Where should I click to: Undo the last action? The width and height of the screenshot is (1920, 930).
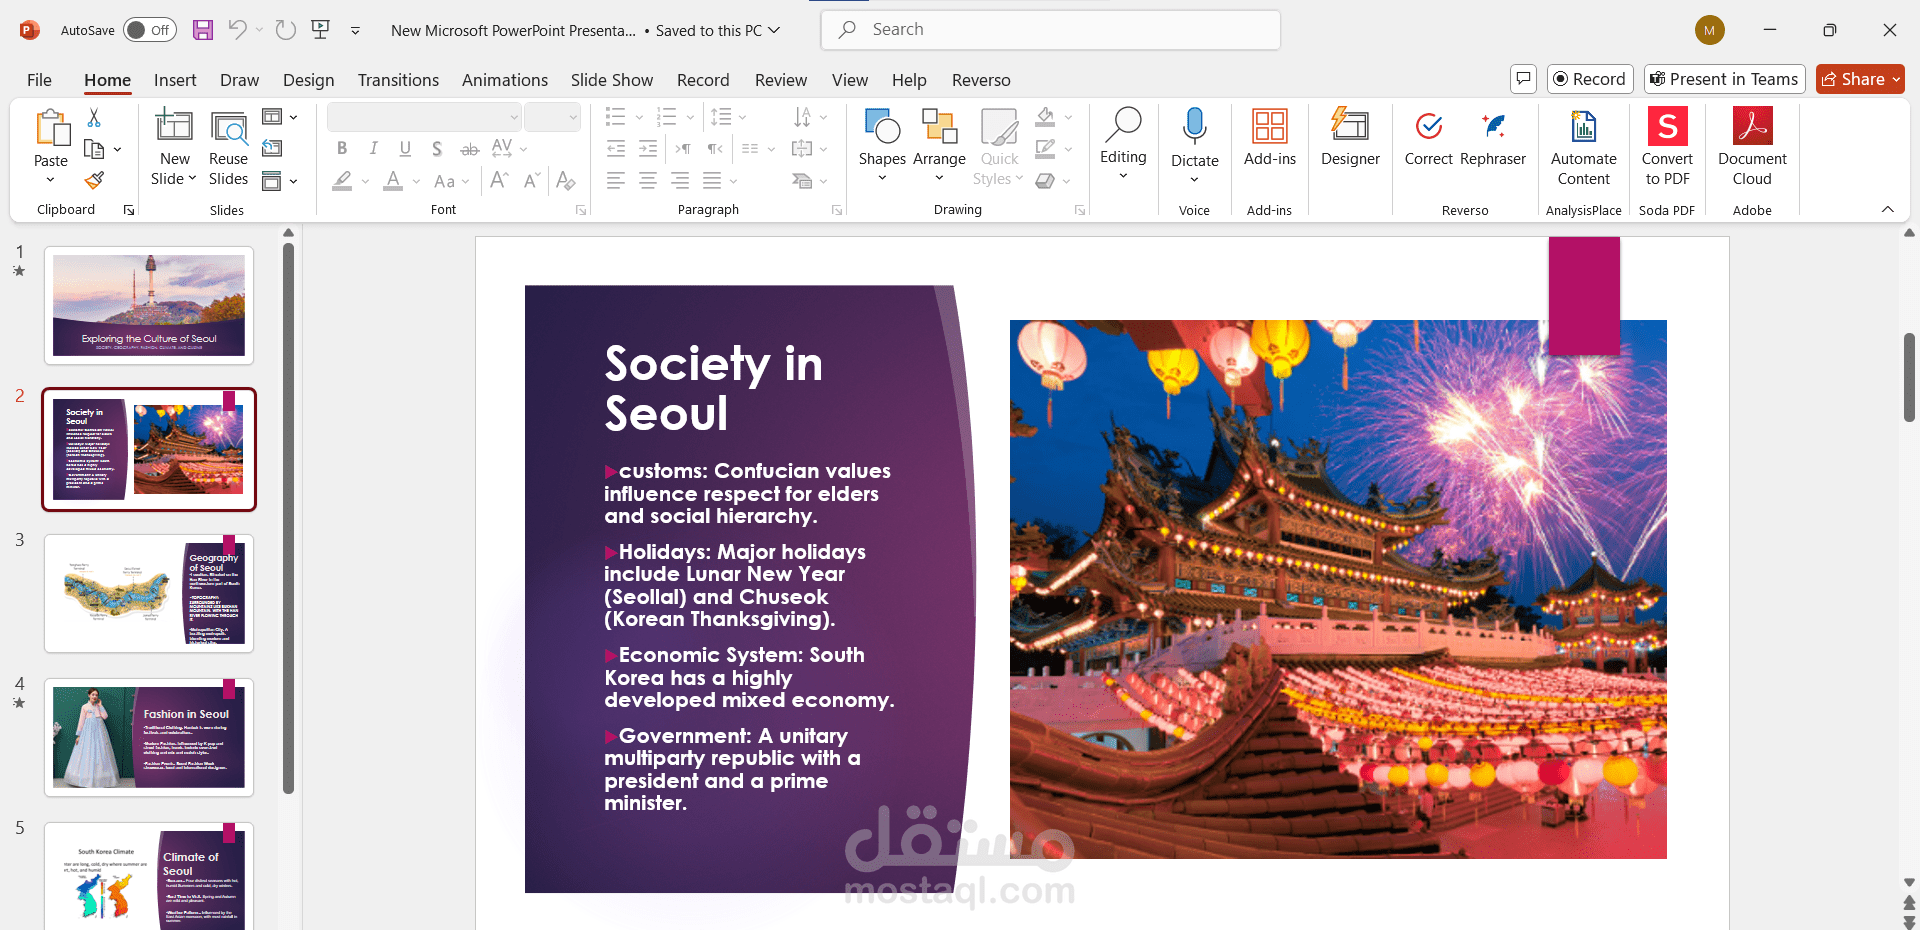tap(237, 30)
